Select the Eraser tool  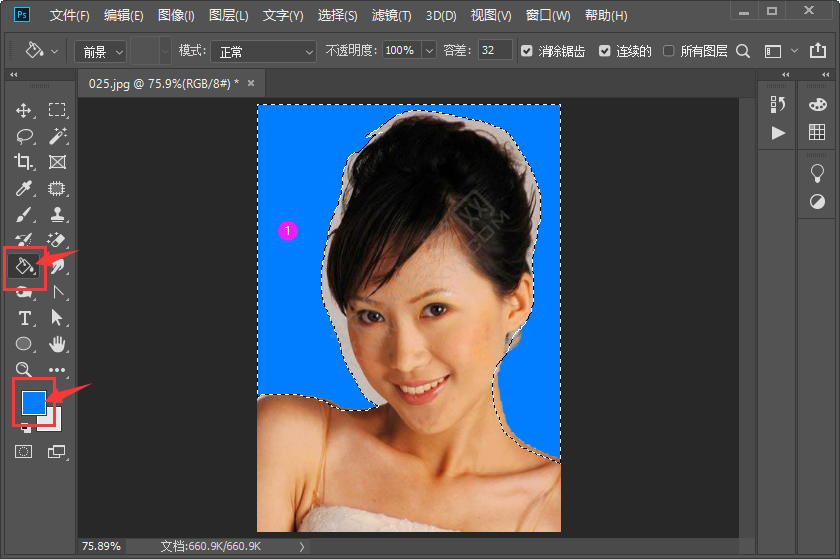[x=57, y=240]
